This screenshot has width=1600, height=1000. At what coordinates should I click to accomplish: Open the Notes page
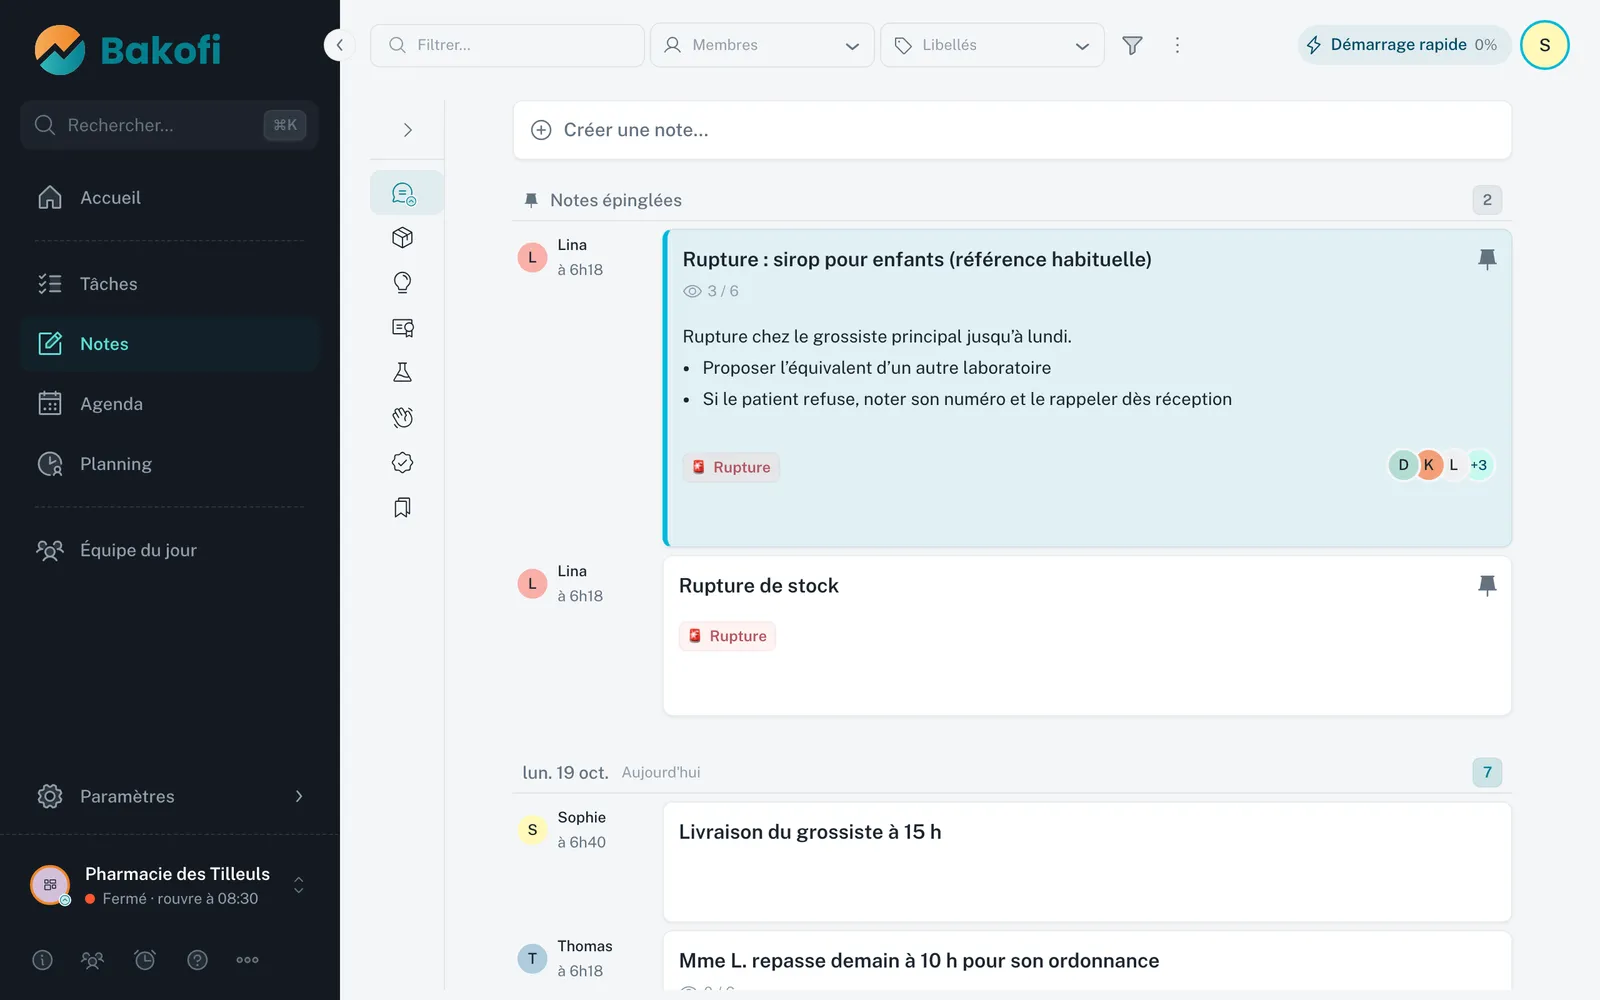click(170, 344)
